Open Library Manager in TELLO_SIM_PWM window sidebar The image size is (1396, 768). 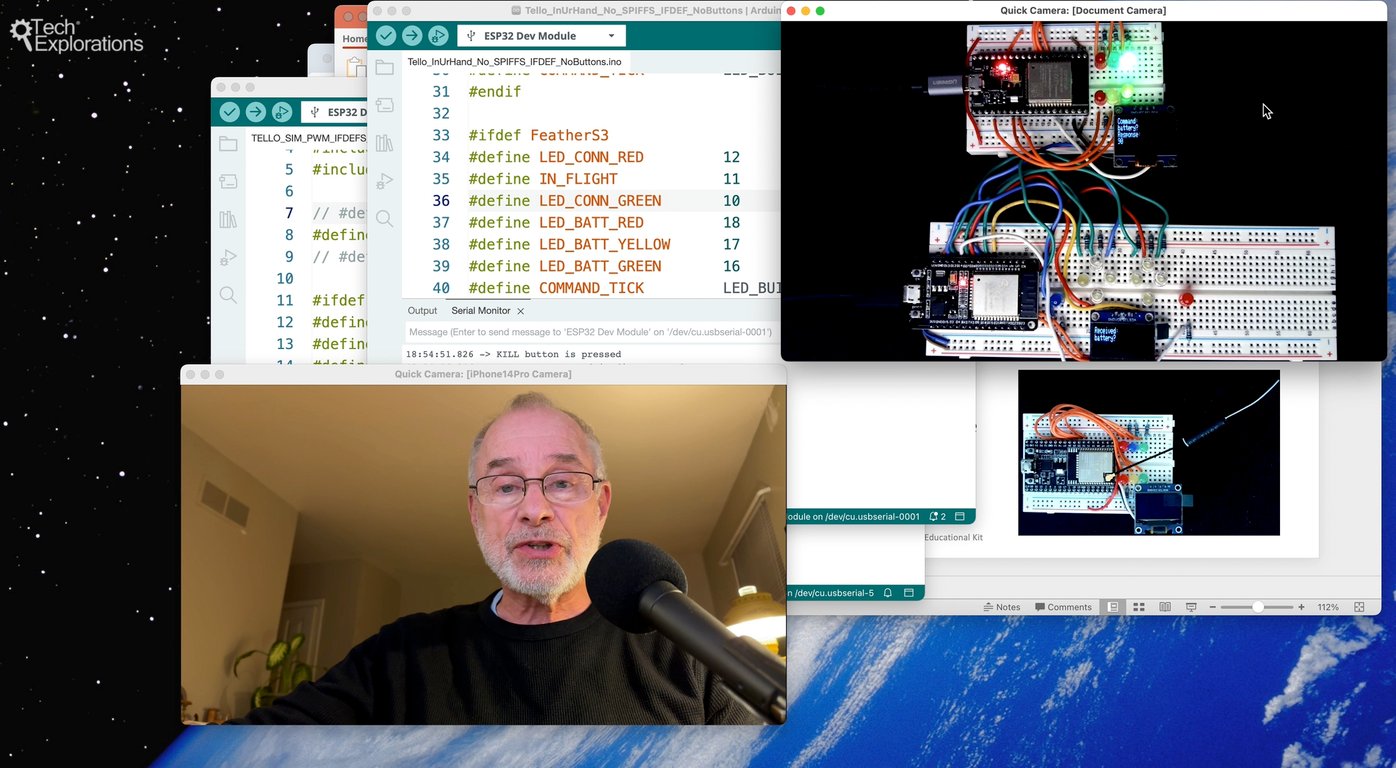click(x=228, y=219)
